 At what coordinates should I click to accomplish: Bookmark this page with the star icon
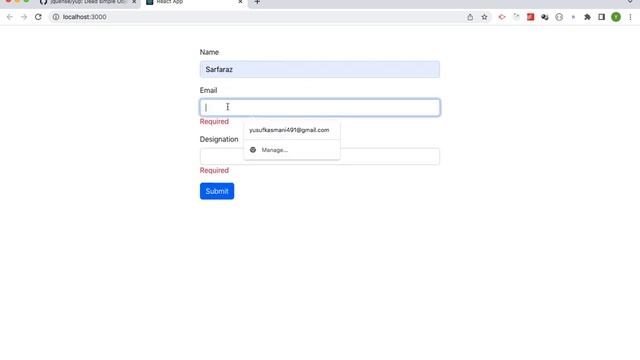[484, 17]
